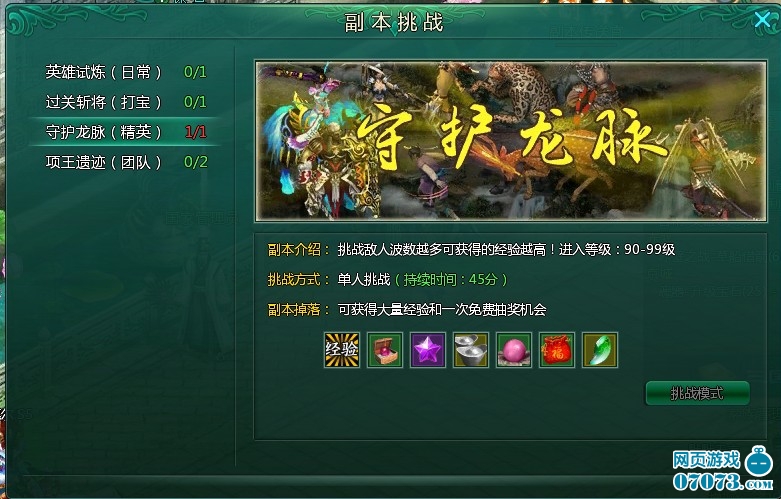Click the green jade reward icon
Viewport: 781px width, 499px height.
click(600, 350)
